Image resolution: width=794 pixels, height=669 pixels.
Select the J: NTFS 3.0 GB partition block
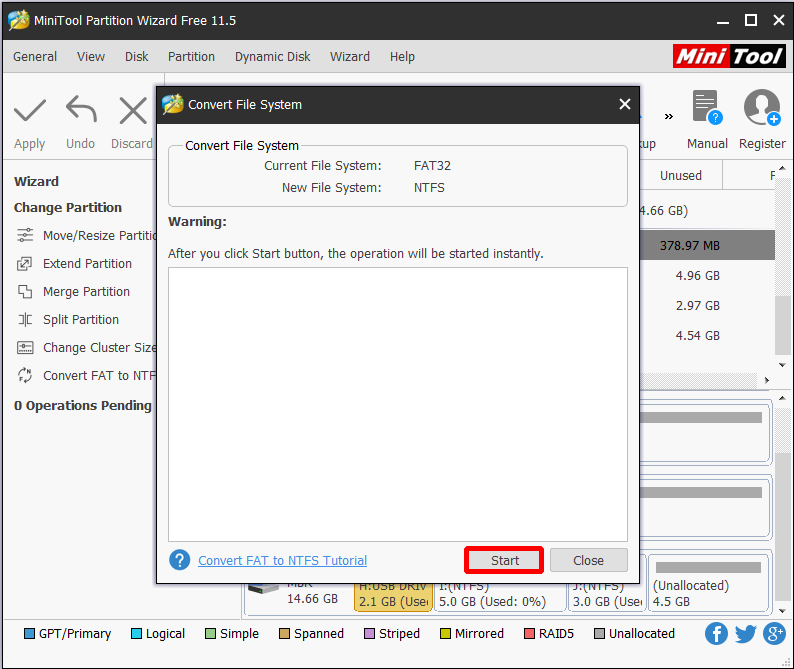pyautogui.click(x=607, y=596)
